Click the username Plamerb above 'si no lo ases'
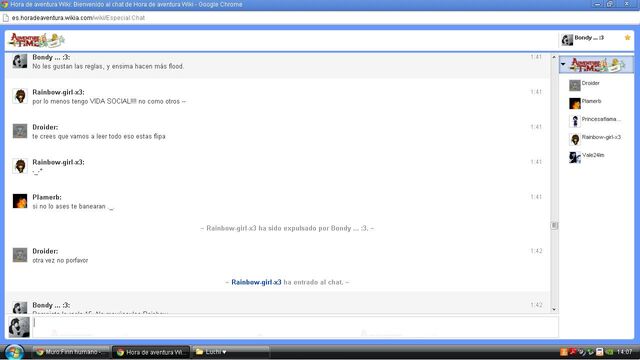This screenshot has width=640, height=360. 47,197
